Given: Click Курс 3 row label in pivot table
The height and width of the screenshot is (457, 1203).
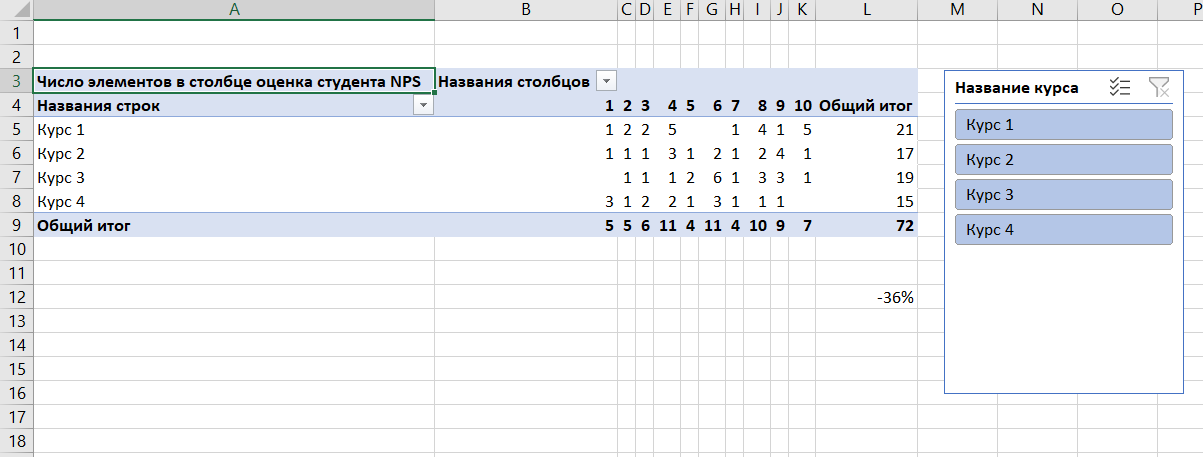Looking at the screenshot, I should 234,177.
